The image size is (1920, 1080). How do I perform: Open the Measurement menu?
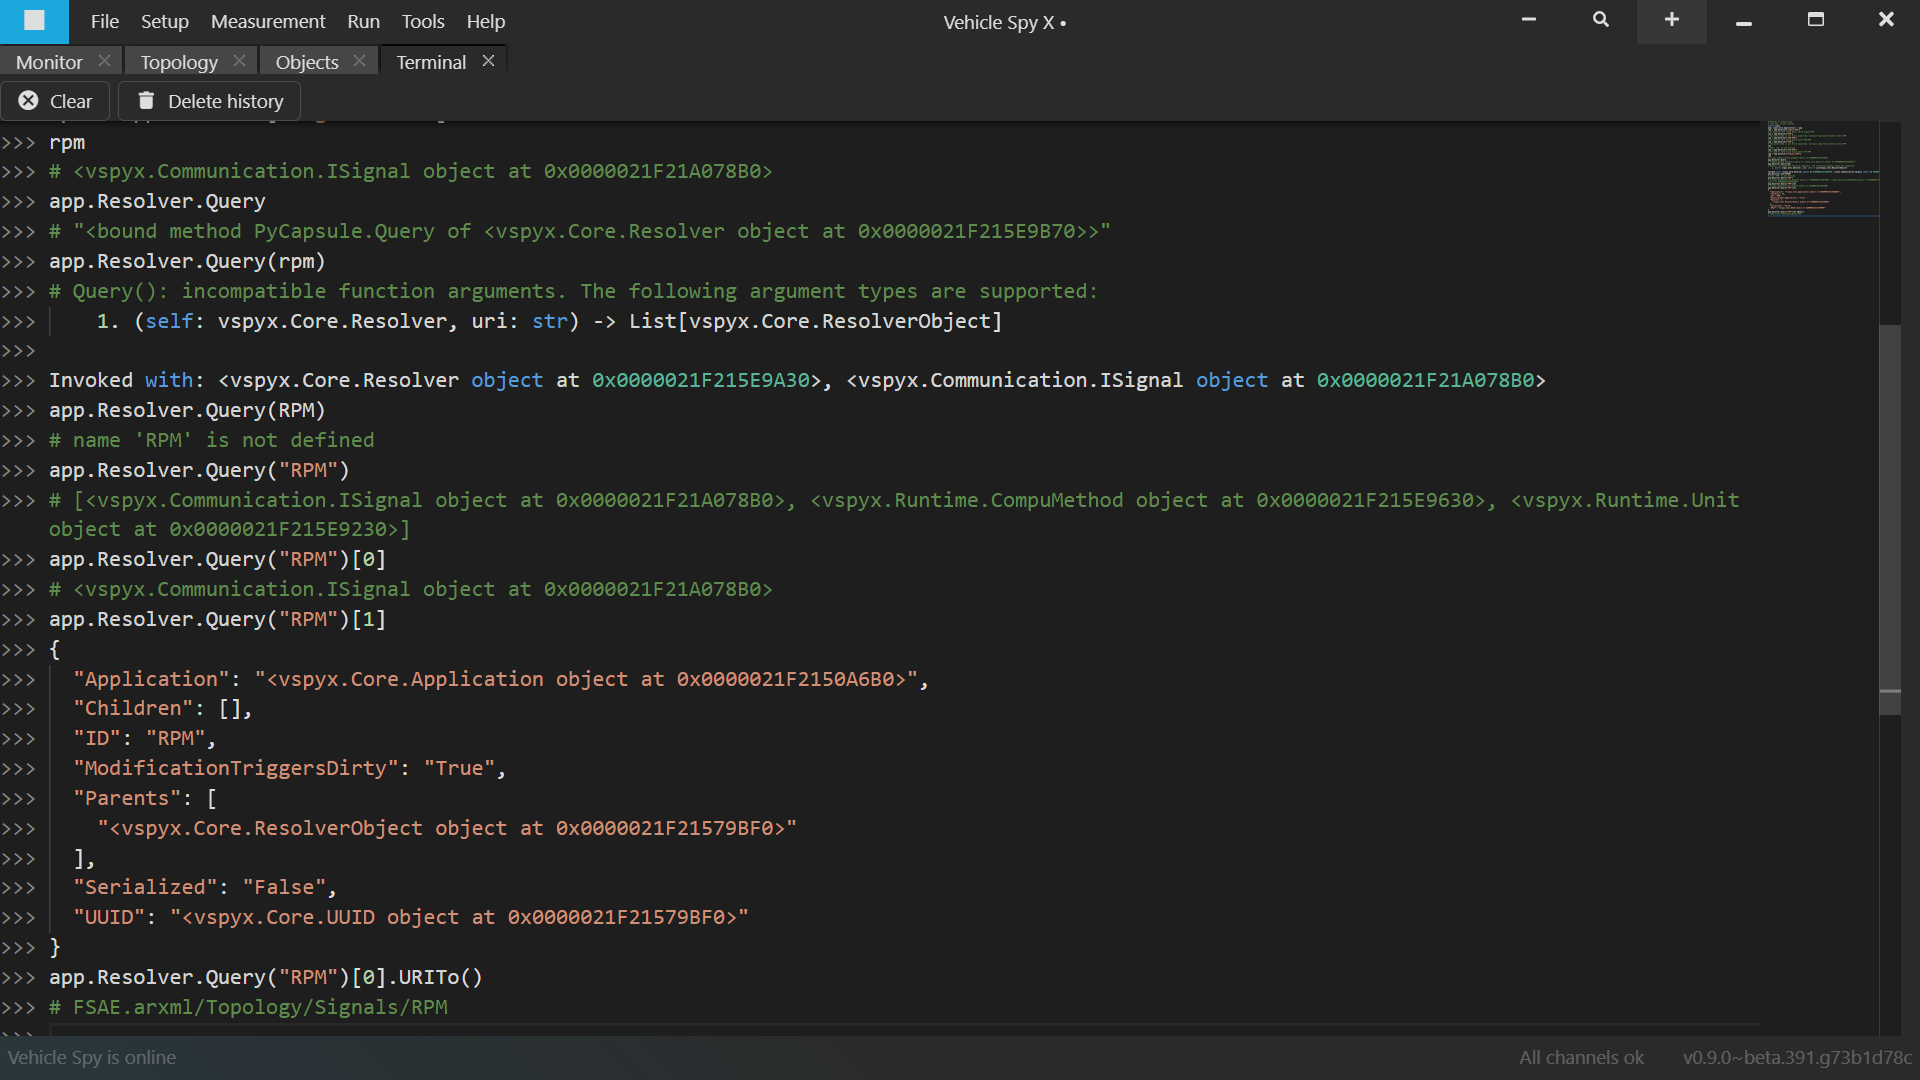point(266,21)
